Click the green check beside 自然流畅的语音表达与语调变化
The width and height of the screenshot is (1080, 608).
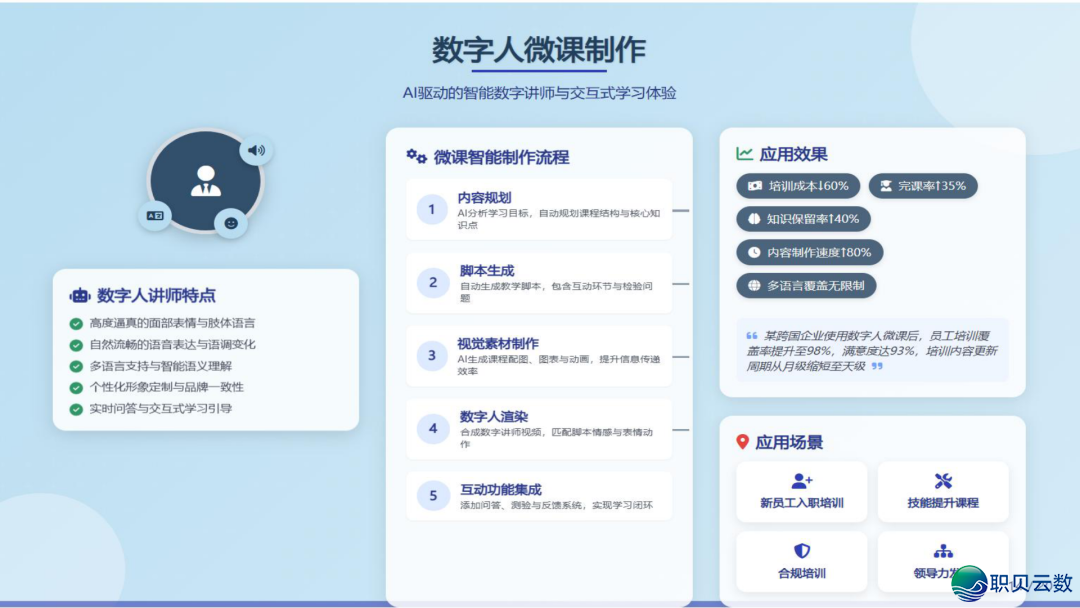[76, 344]
